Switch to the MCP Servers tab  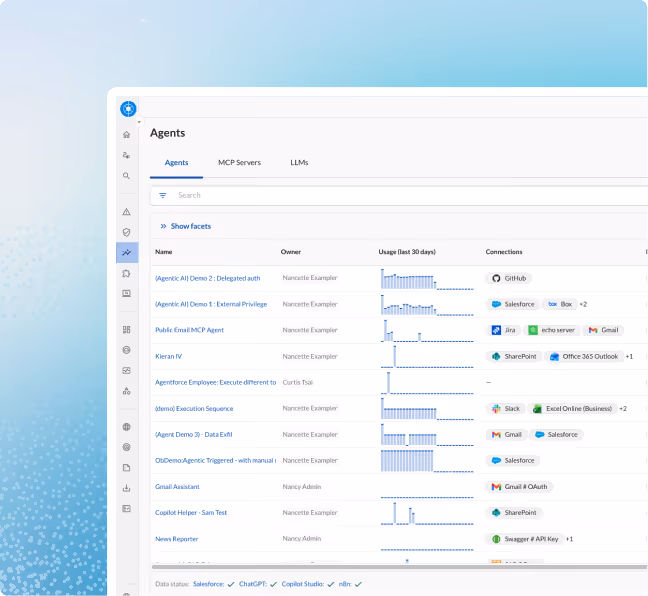click(x=239, y=162)
